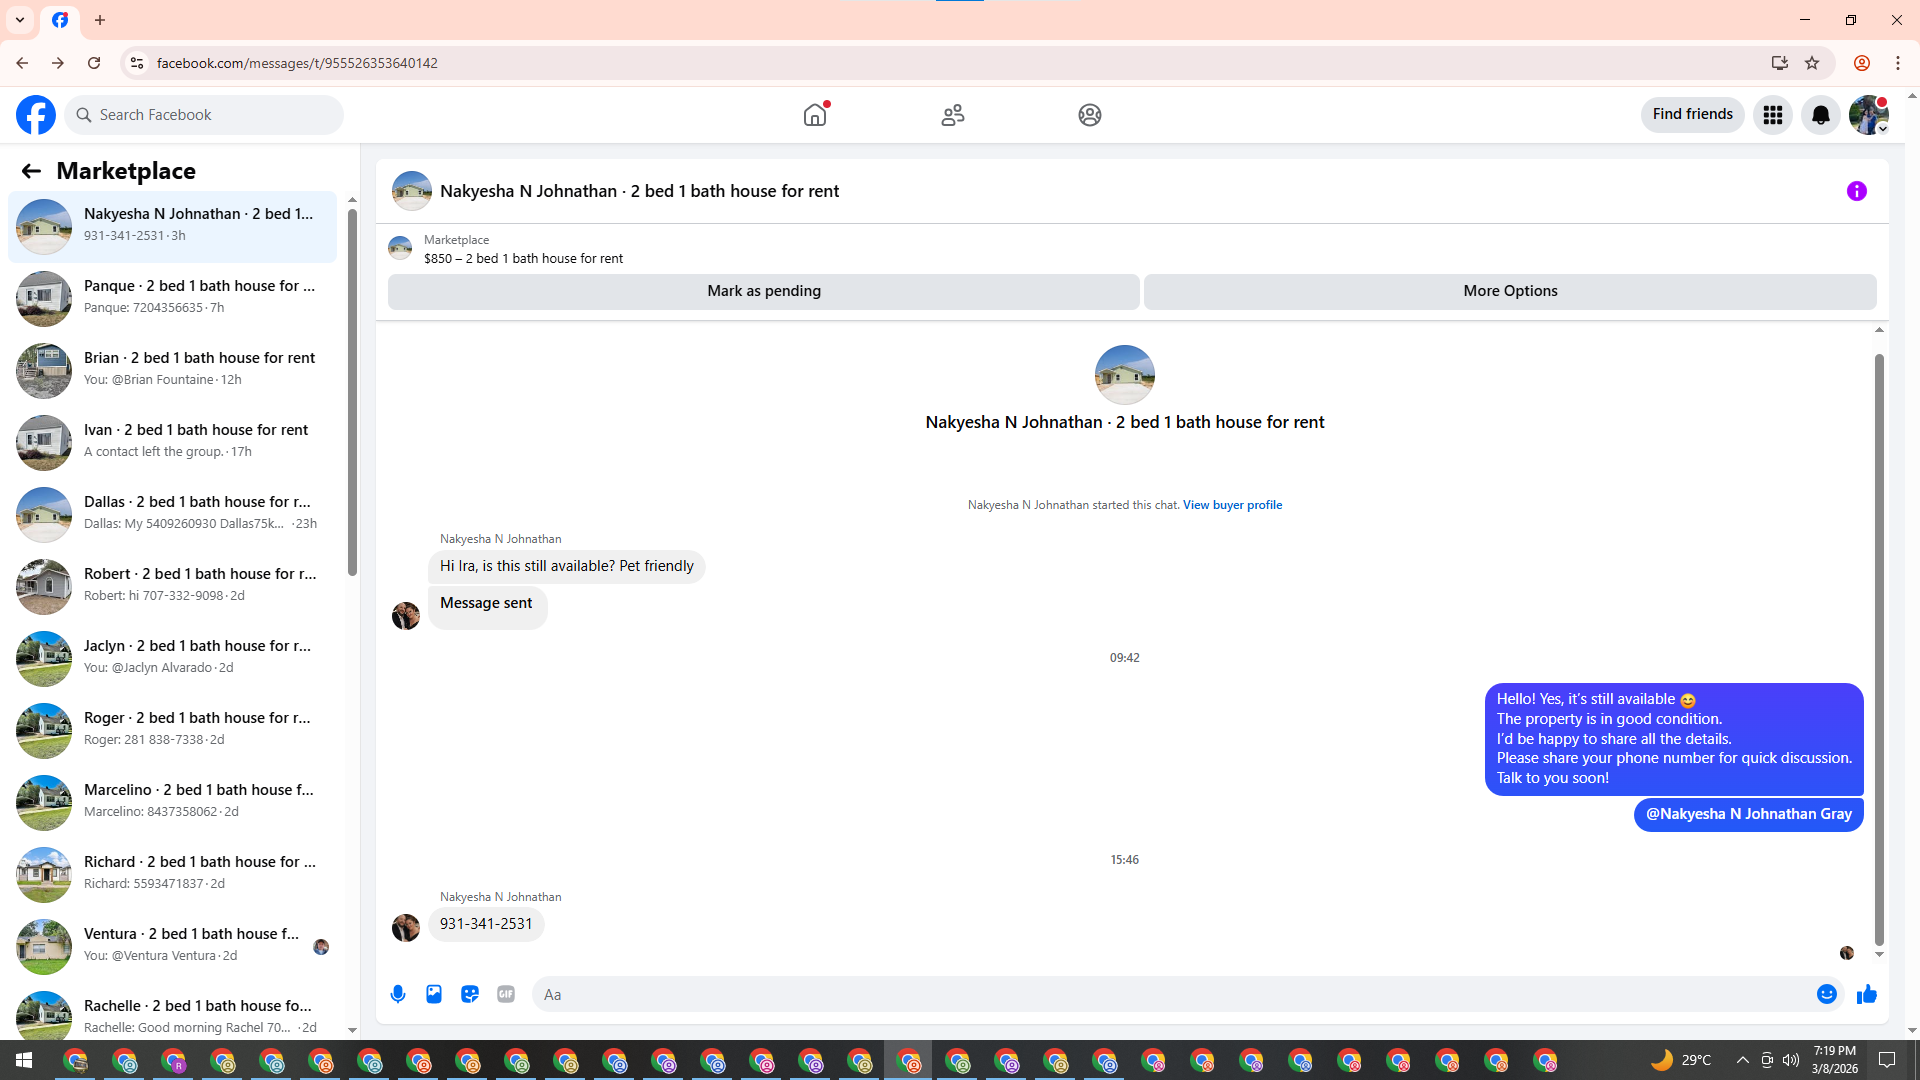Click the voice clip microphone icon
This screenshot has width=1920, height=1080.
[398, 994]
